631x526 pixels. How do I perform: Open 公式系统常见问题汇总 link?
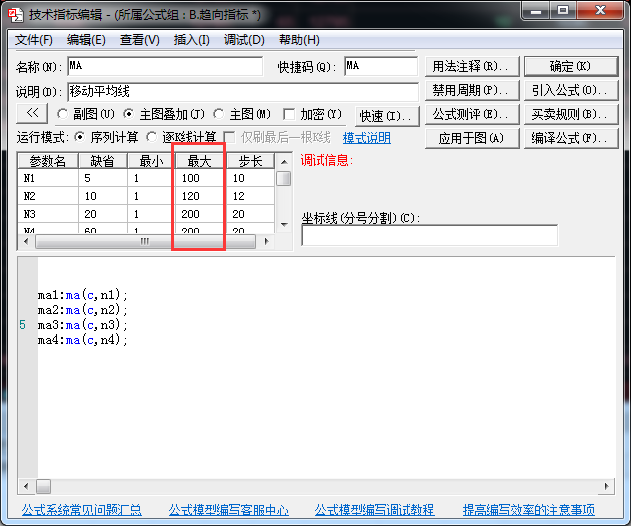(81, 510)
